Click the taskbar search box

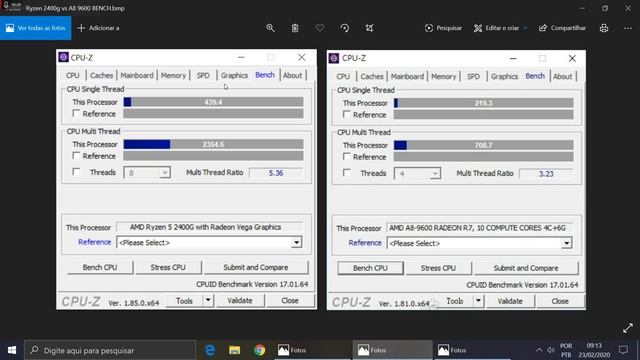(110, 350)
